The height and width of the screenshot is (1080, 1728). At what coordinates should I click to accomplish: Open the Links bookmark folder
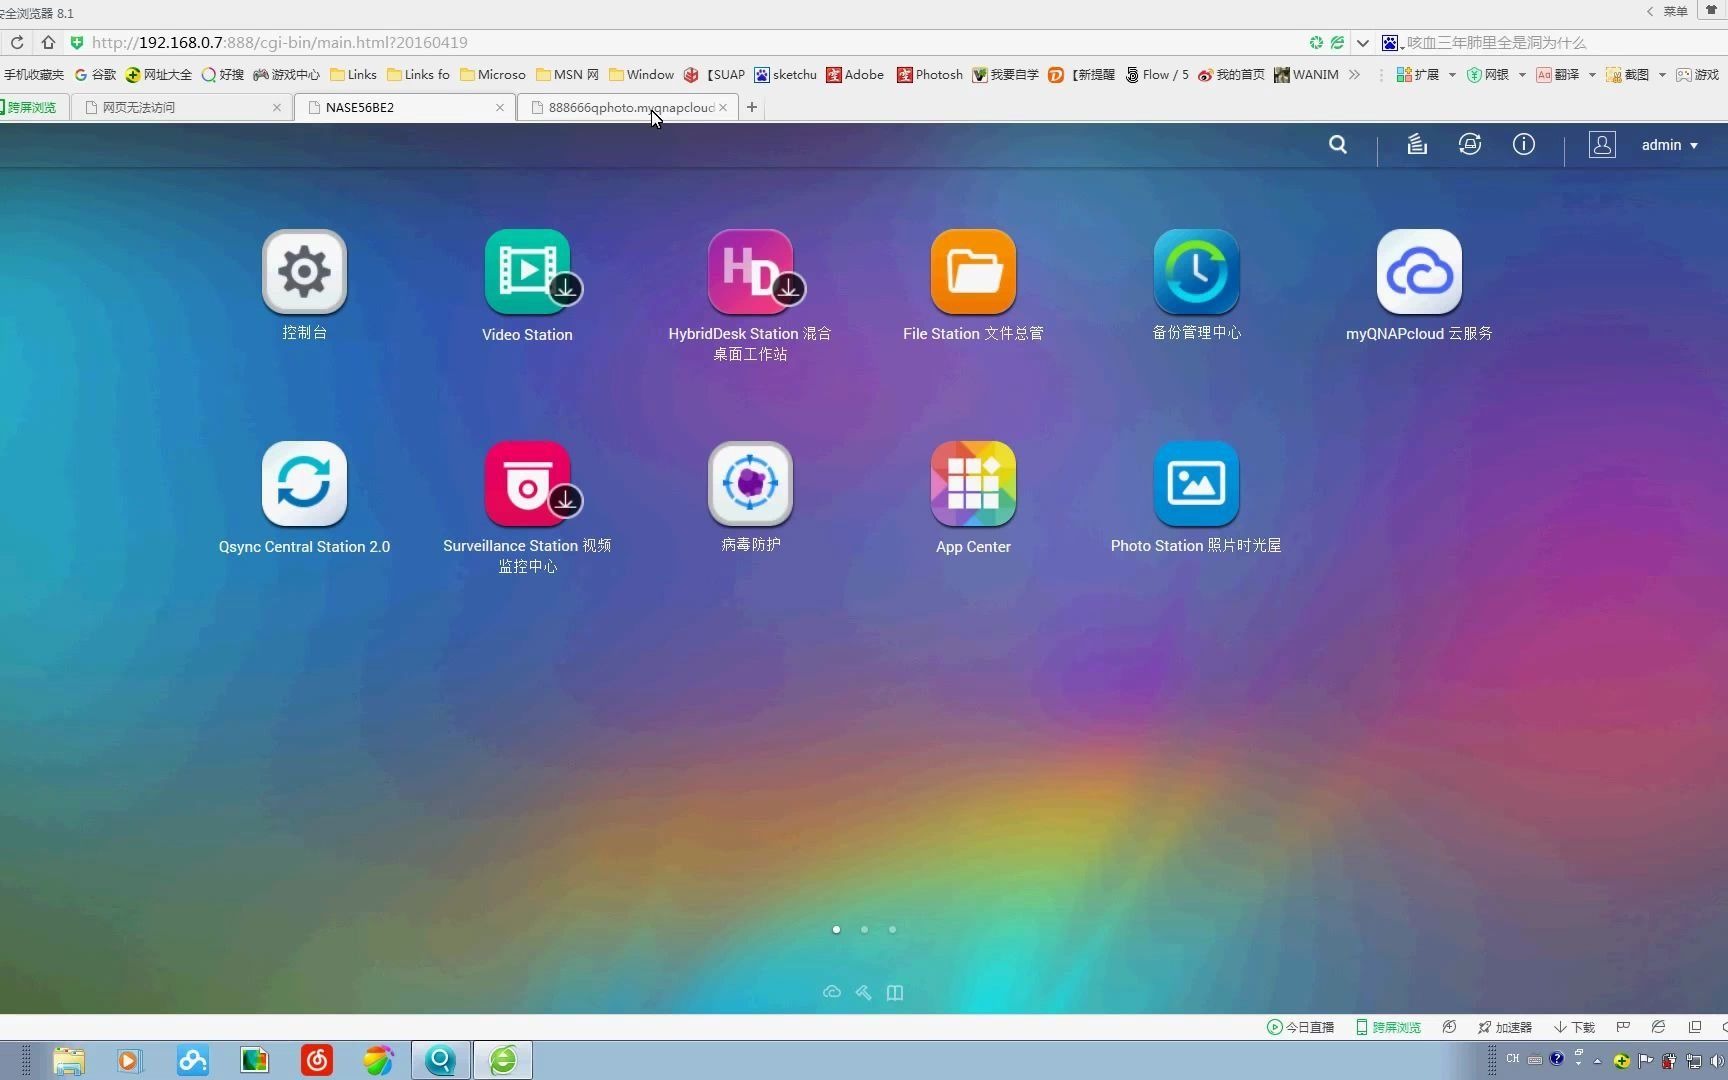pos(353,75)
